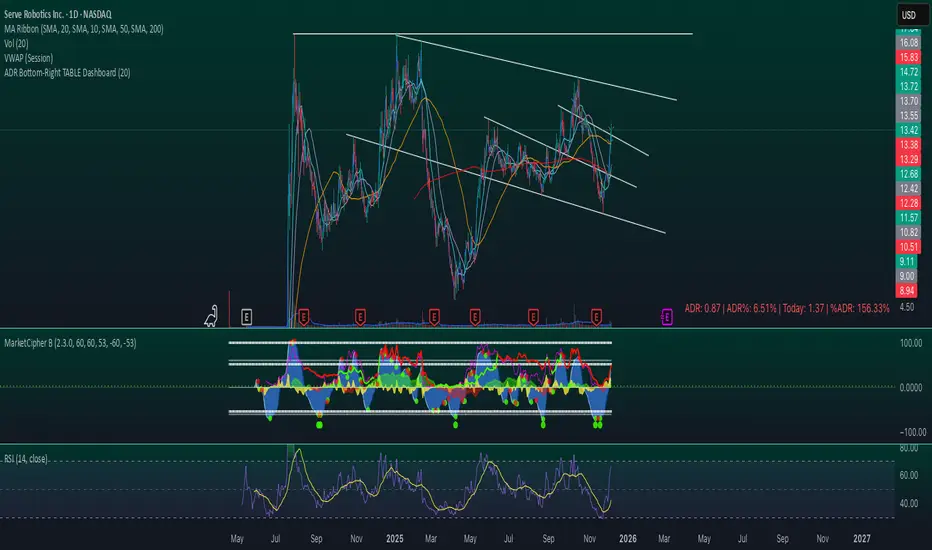Click the red 13.29 price label
The height and width of the screenshot is (550, 932).
coord(908,159)
